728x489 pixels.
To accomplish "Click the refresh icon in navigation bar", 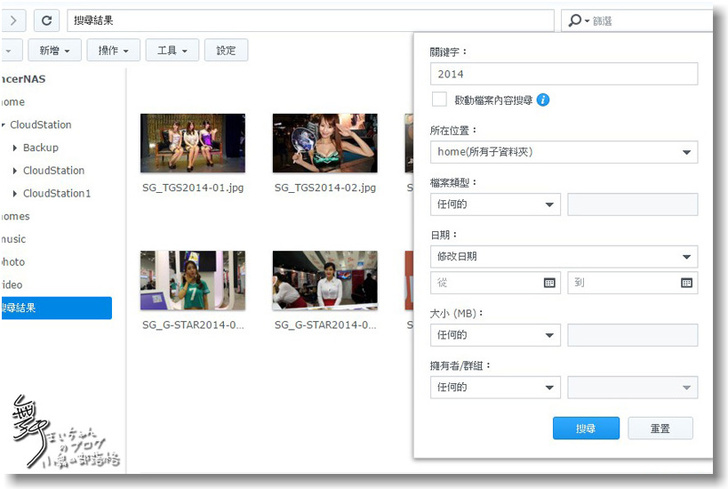I will 46,20.
